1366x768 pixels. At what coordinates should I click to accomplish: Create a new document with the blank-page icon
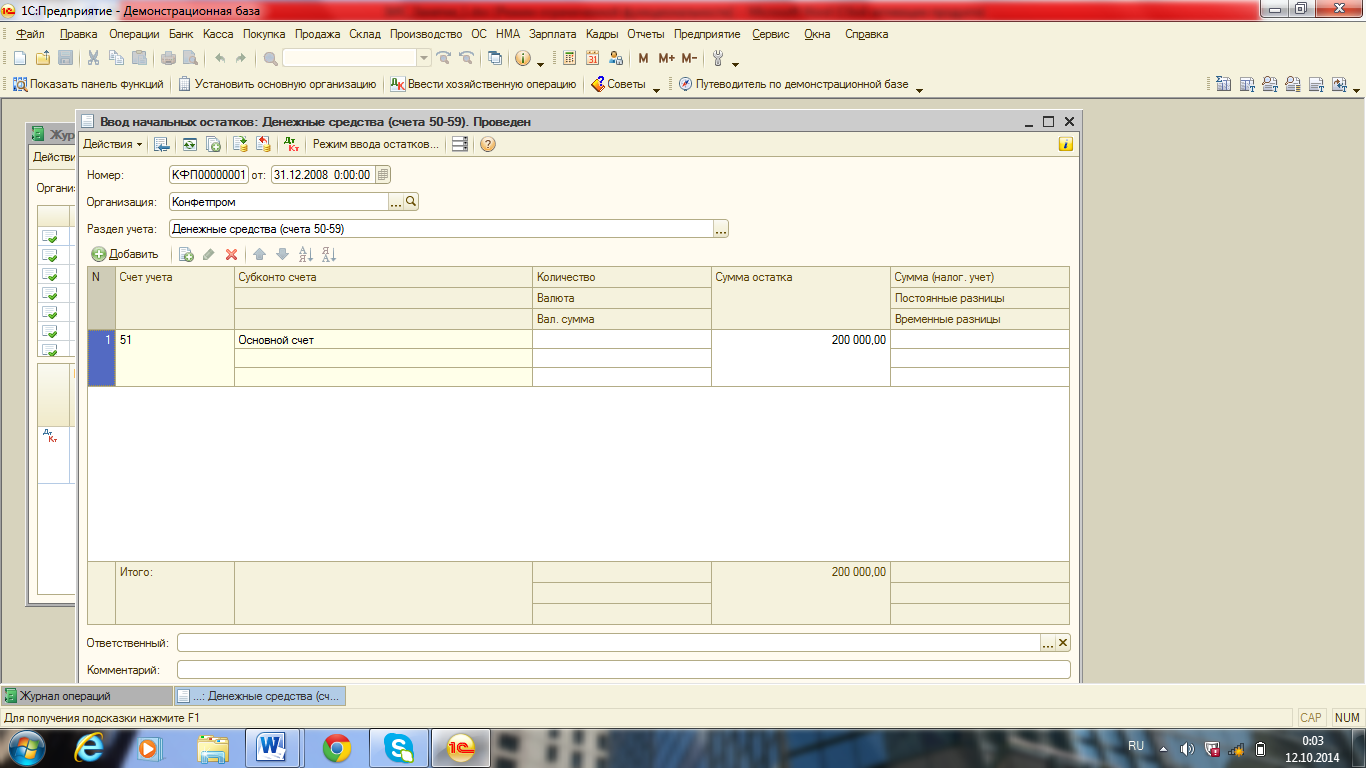click(20, 58)
